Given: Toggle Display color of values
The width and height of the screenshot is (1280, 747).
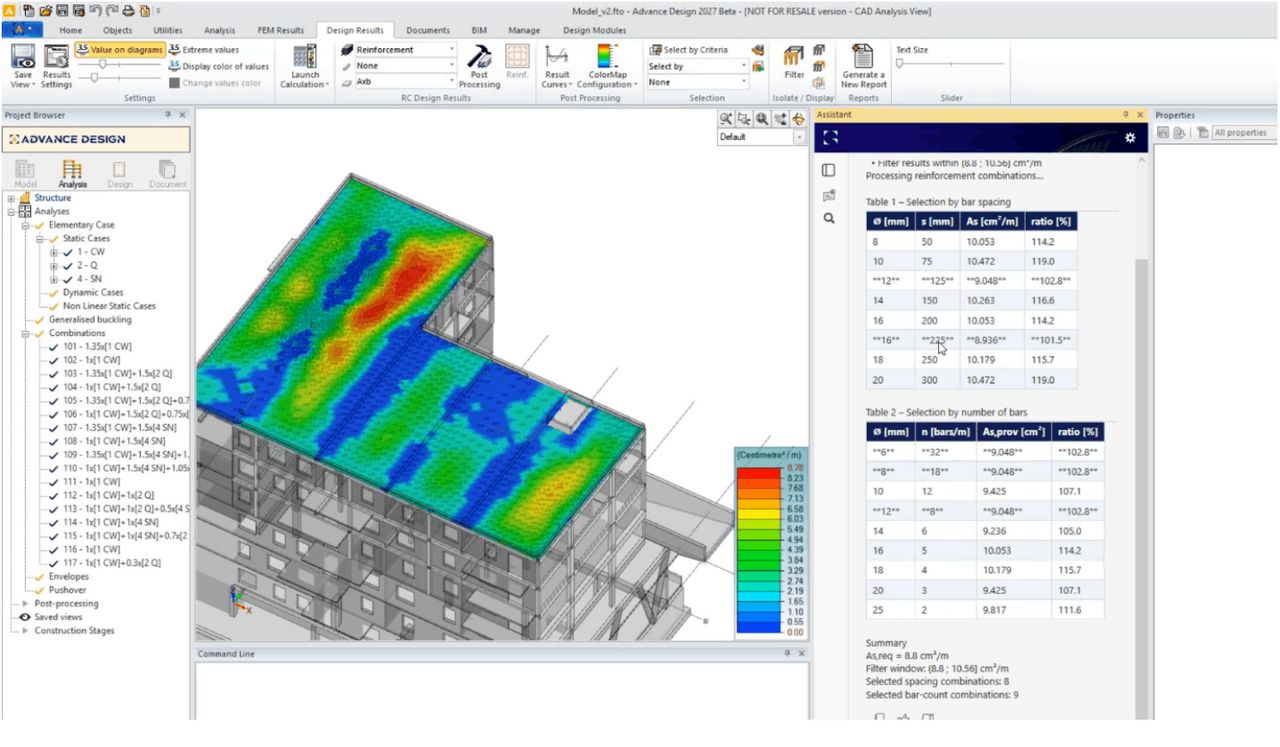Looking at the screenshot, I should 218,66.
